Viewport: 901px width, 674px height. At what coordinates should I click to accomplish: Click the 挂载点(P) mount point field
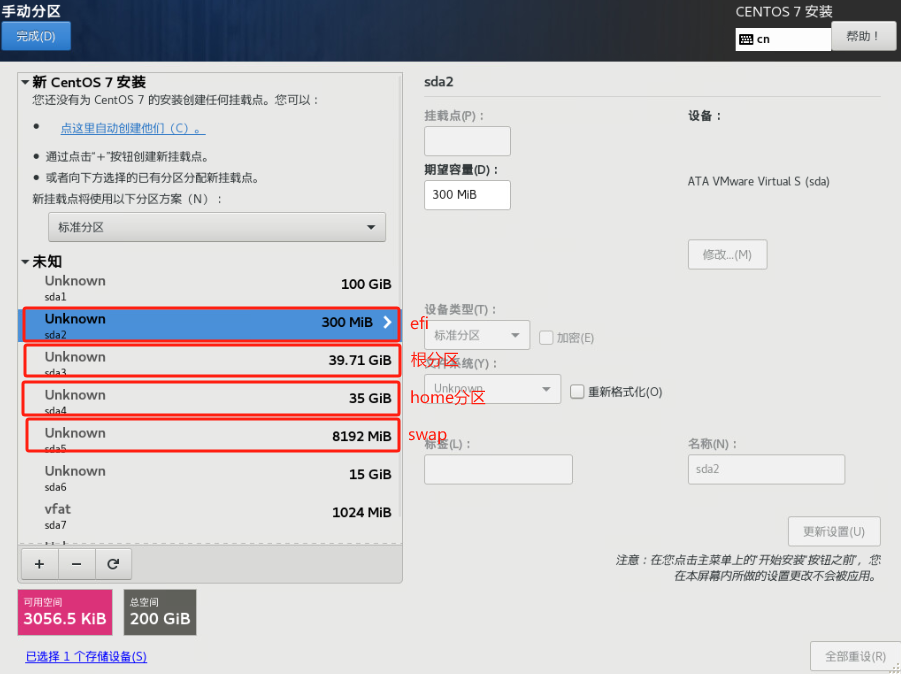[467, 141]
